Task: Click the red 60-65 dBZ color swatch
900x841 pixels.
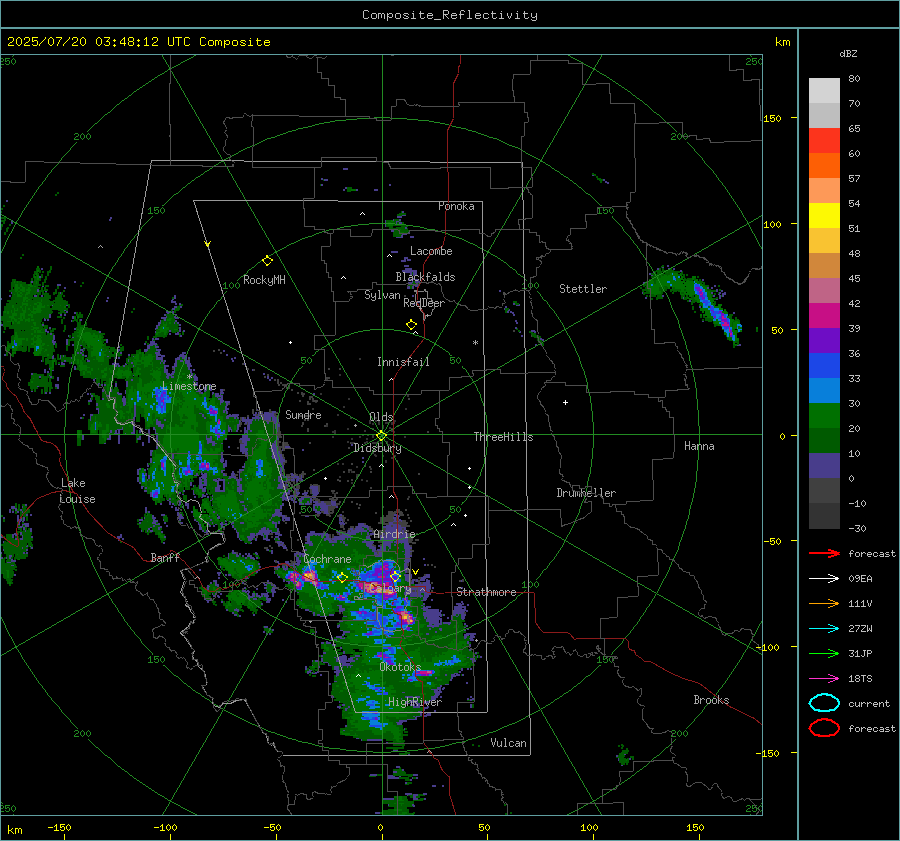Action: pos(824,141)
